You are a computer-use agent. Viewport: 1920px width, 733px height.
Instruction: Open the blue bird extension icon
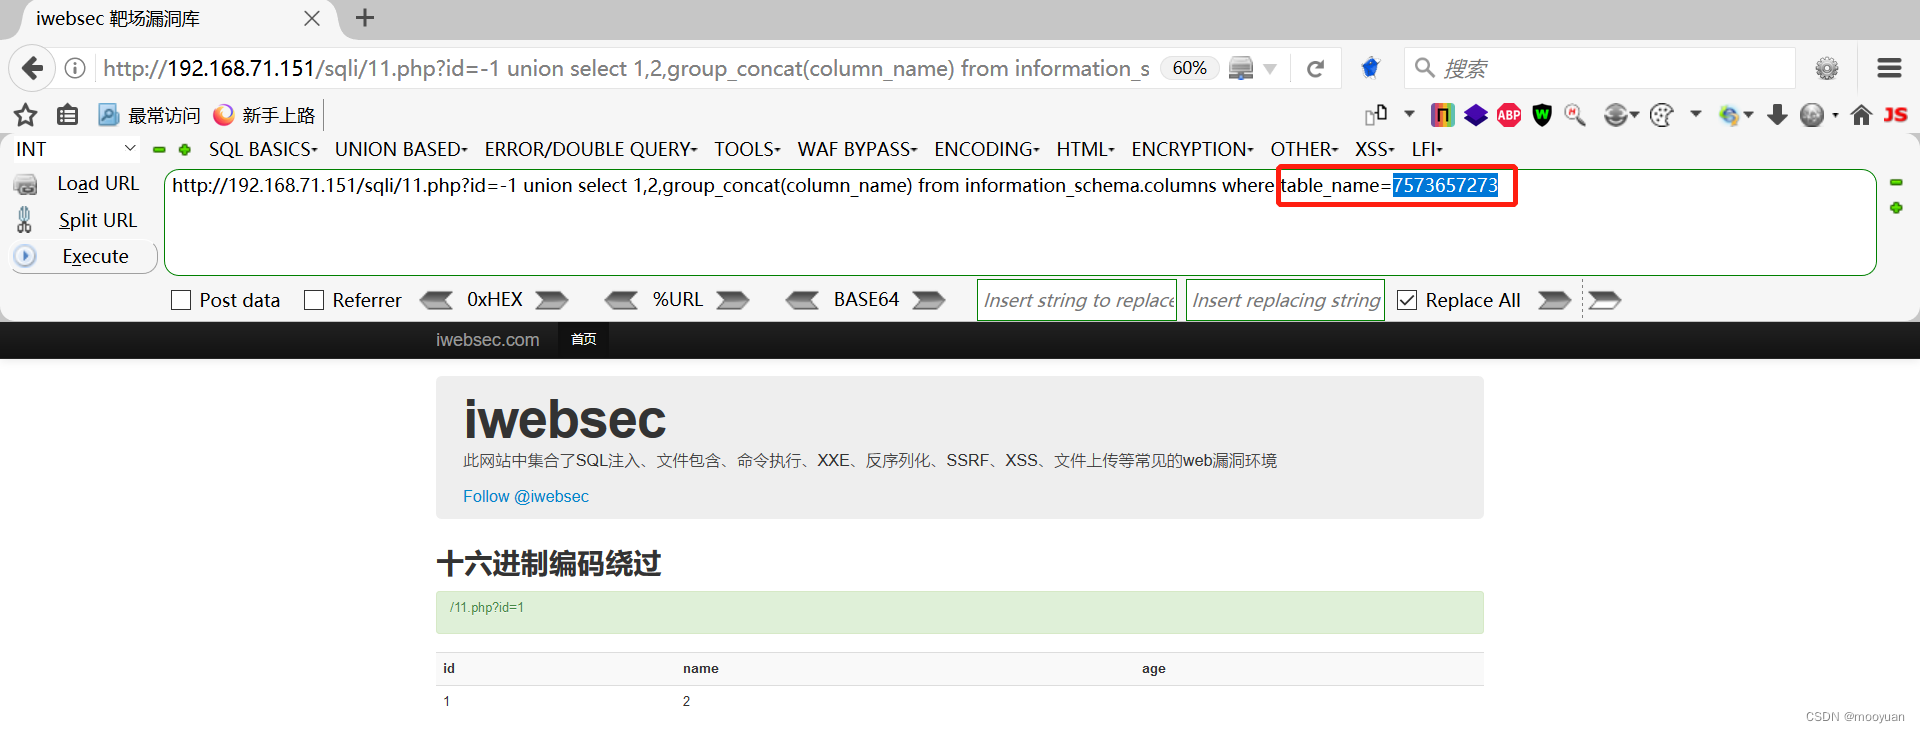1370,68
